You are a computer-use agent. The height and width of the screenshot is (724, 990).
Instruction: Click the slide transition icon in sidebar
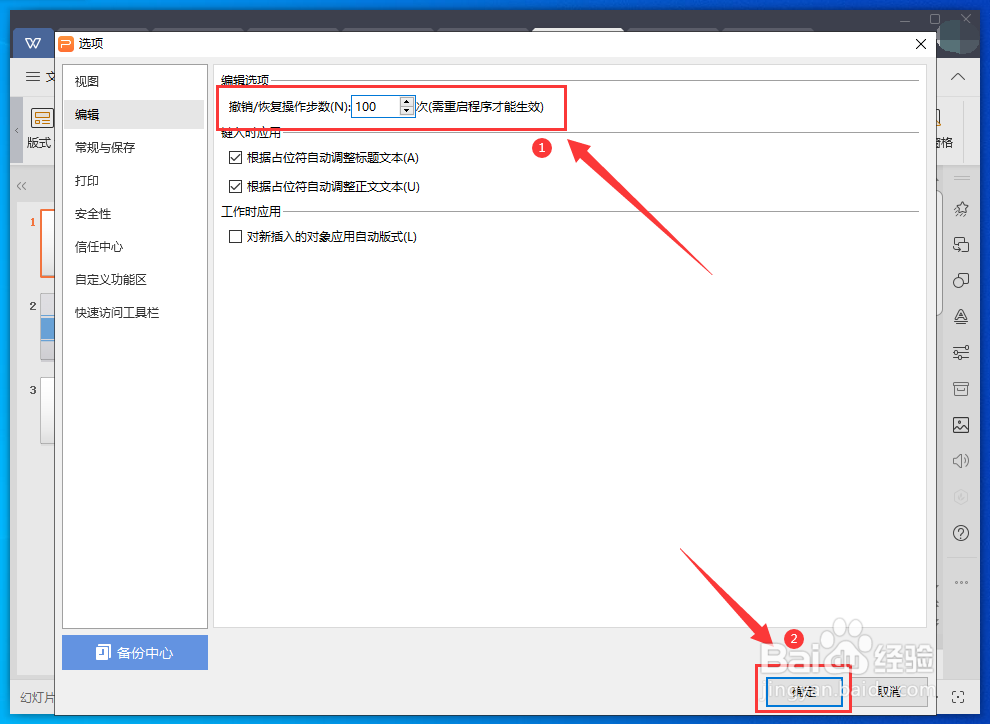tap(961, 245)
